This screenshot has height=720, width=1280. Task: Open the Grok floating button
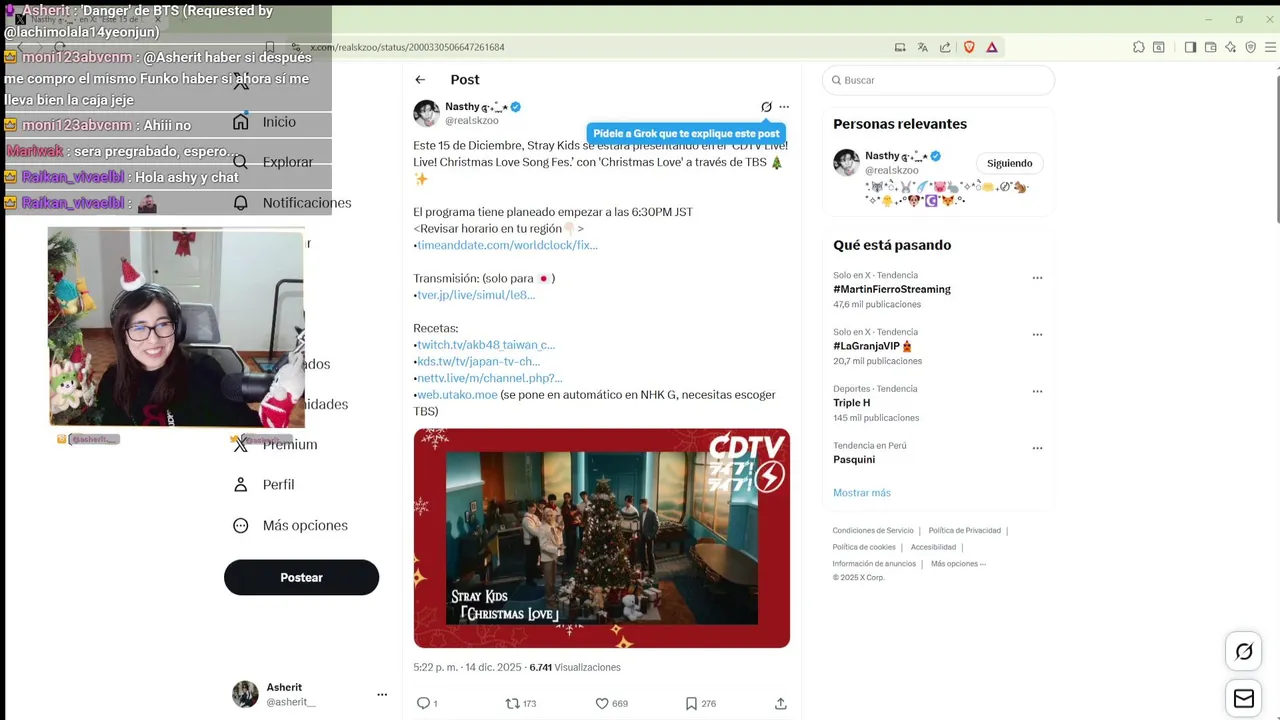tap(1244, 652)
